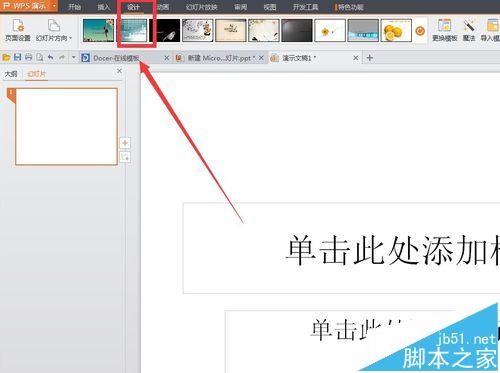Add new slide with plus button beside thumbnail
Viewport: 500px width, 373px height.
coord(125,143)
